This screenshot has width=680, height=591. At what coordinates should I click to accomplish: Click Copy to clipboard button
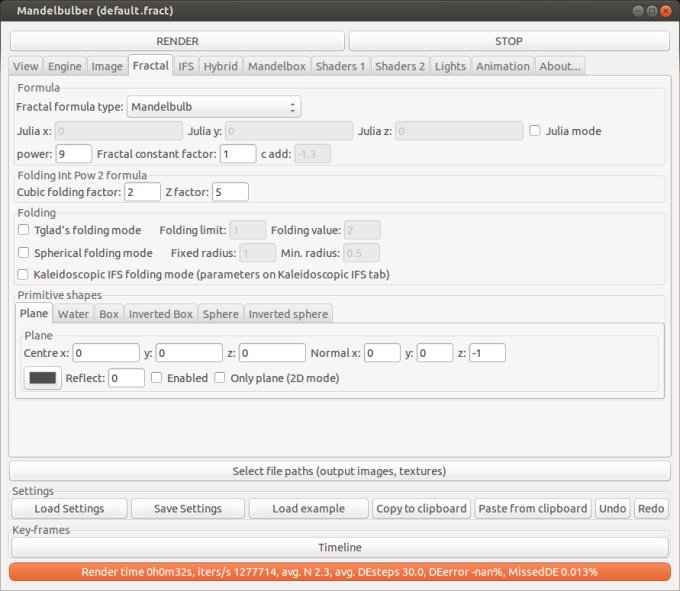click(x=421, y=508)
